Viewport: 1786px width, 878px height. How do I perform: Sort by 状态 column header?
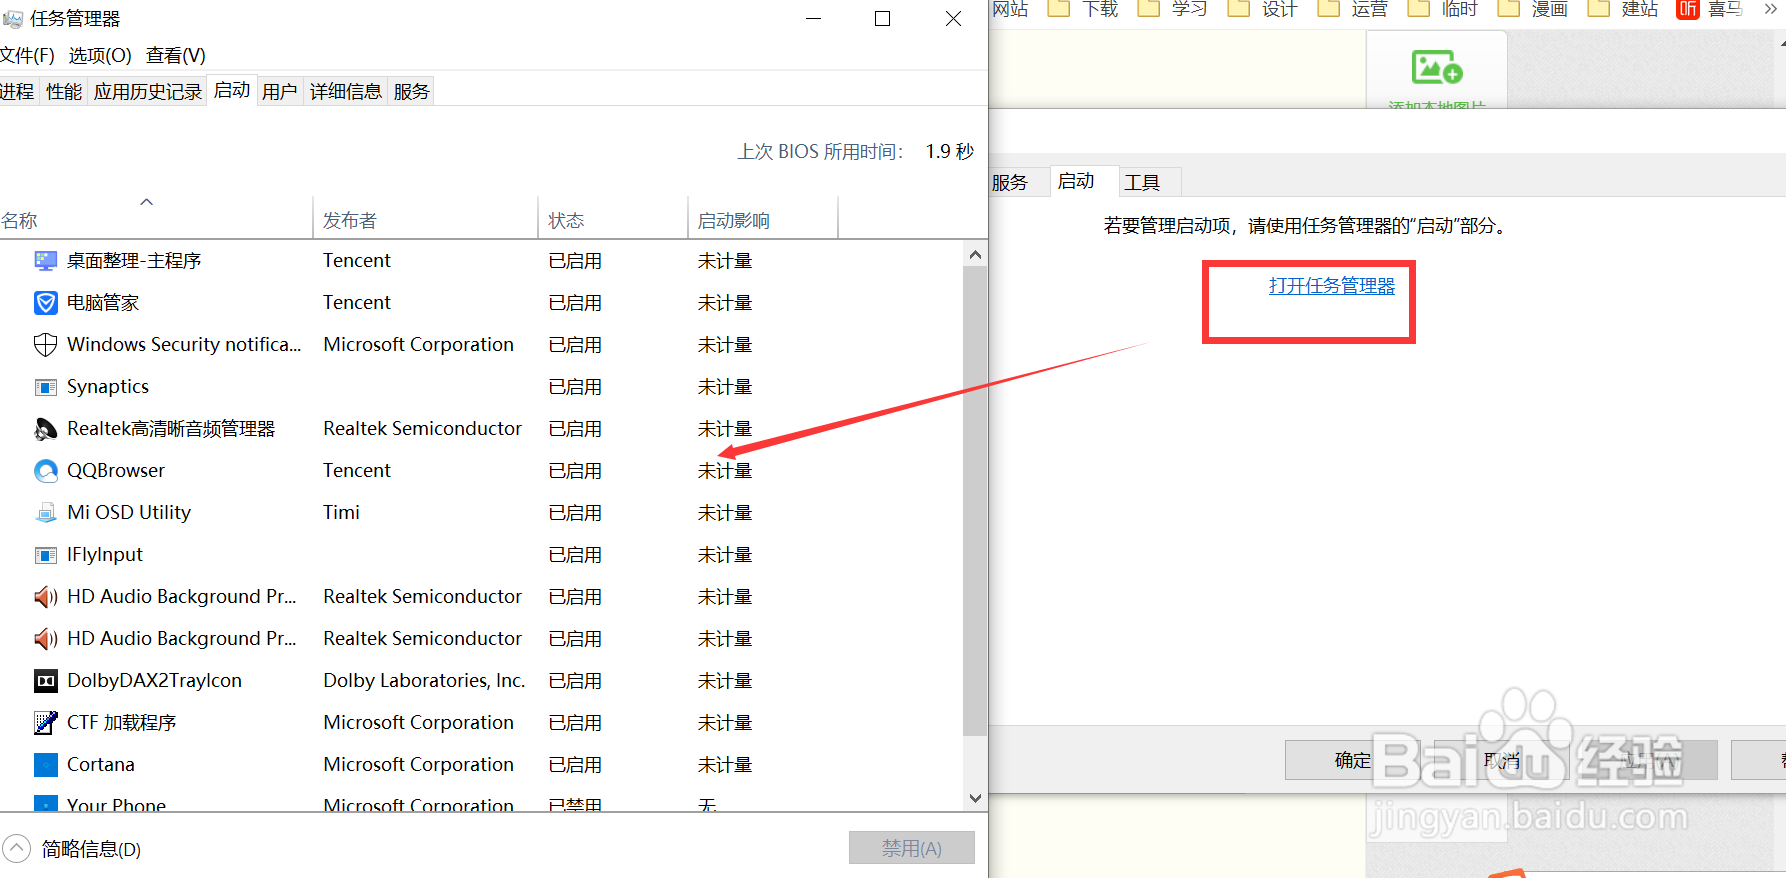[613, 220]
